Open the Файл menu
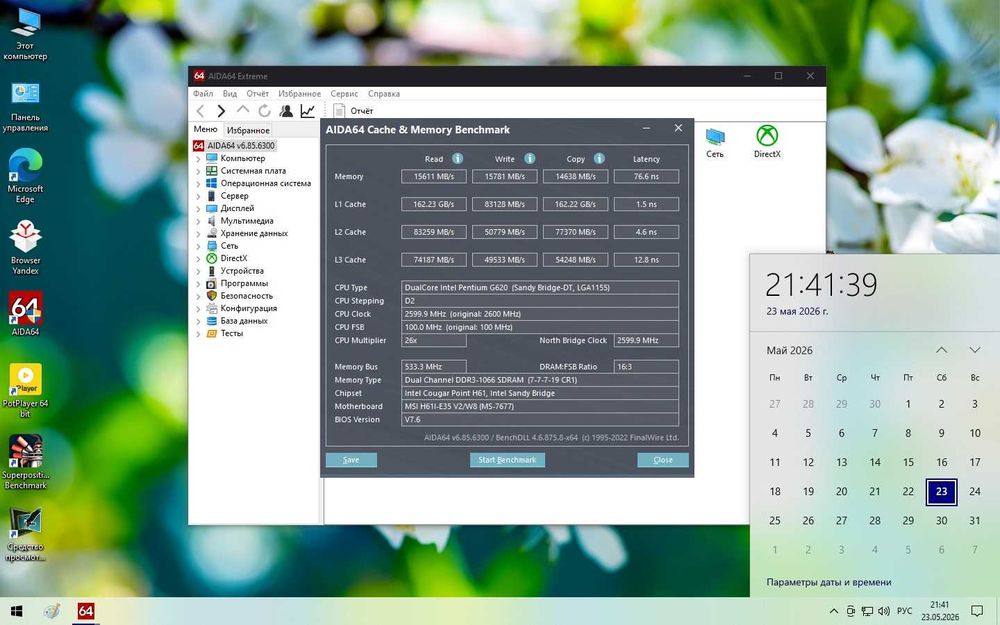Image resolution: width=1000 pixels, height=625 pixels. click(x=203, y=94)
